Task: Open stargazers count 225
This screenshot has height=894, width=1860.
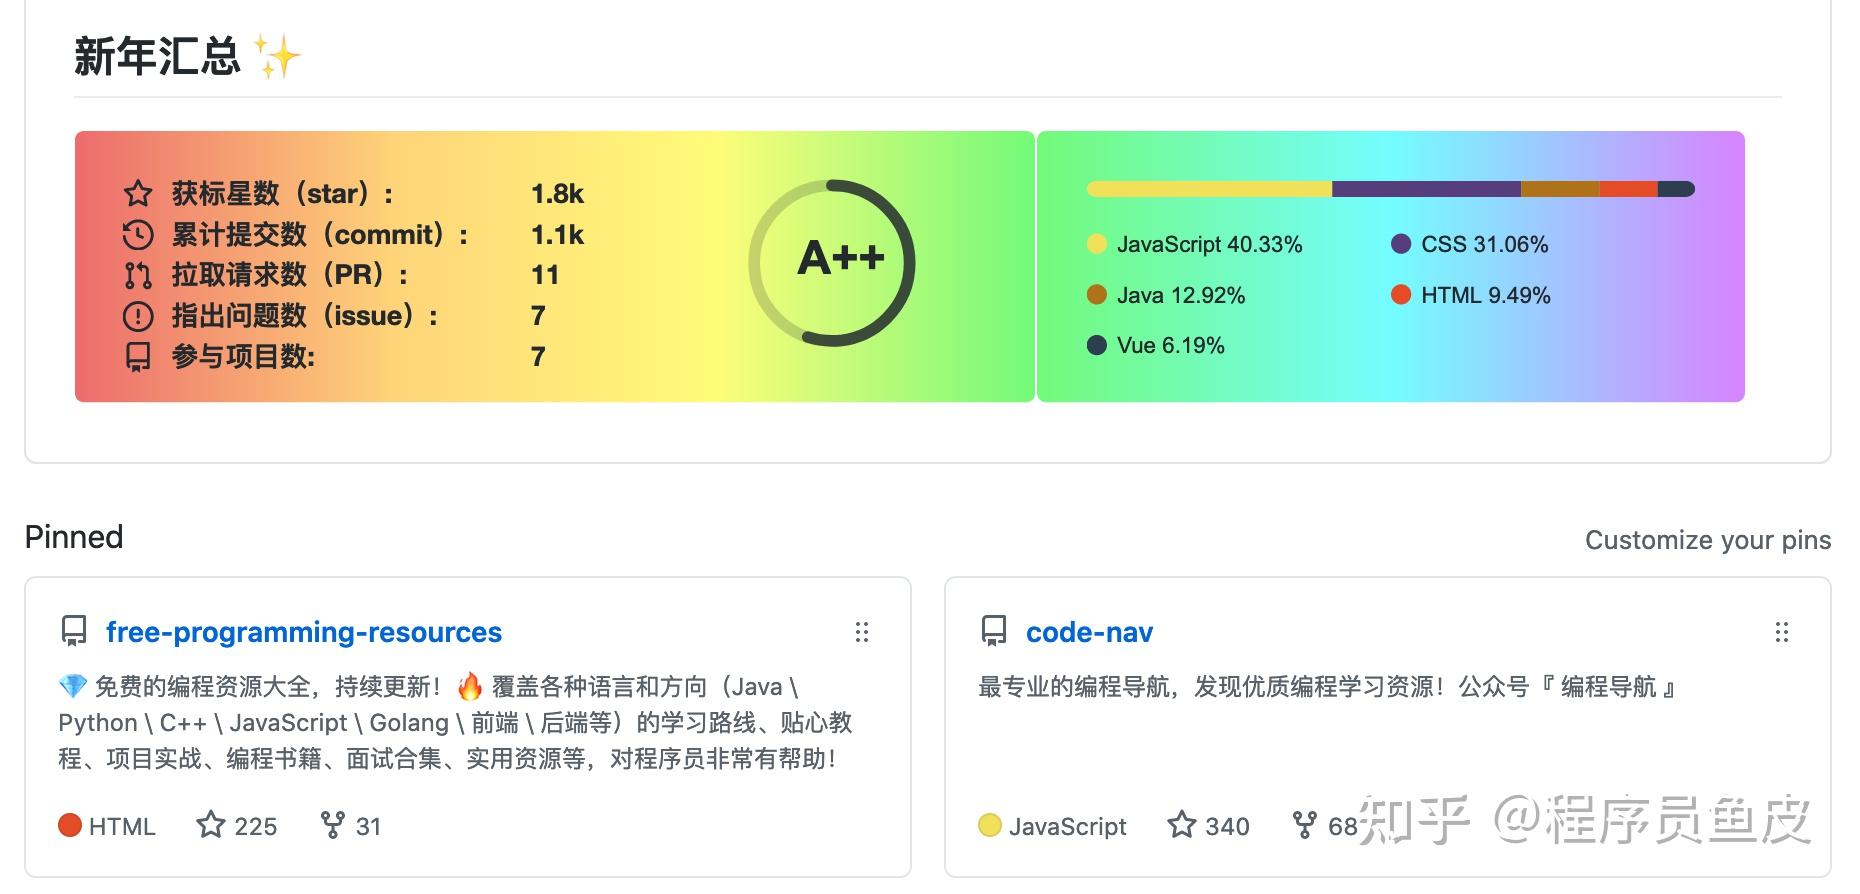Action: coord(255,826)
